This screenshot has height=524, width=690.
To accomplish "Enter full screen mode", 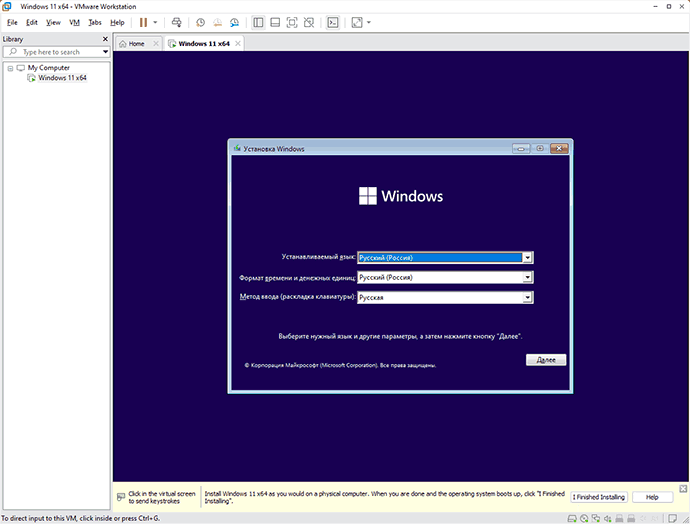I will coord(292,22).
